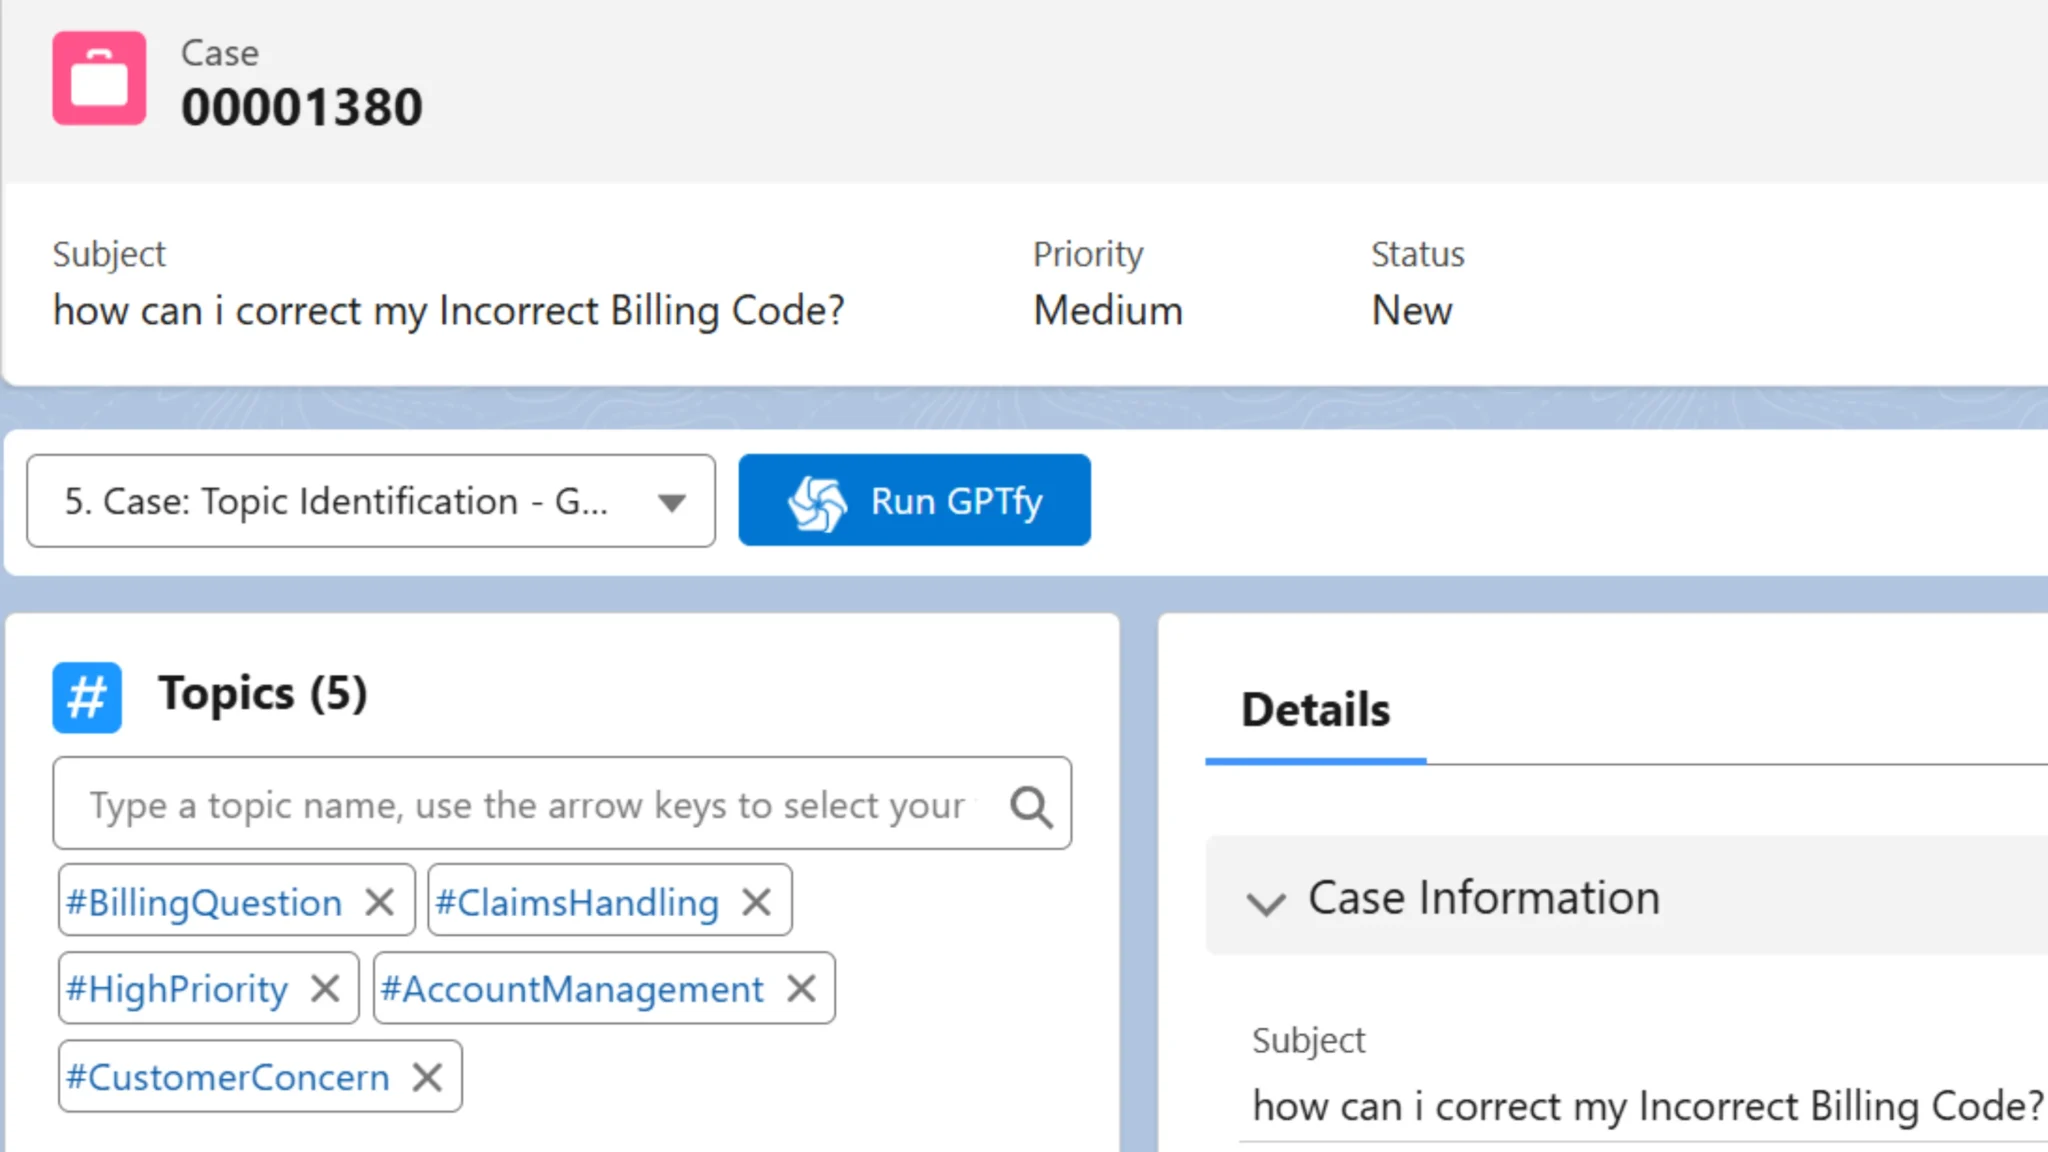This screenshot has height=1152, width=2048.
Task: Open the #CustomerConcern topic link
Action: [x=227, y=1077]
